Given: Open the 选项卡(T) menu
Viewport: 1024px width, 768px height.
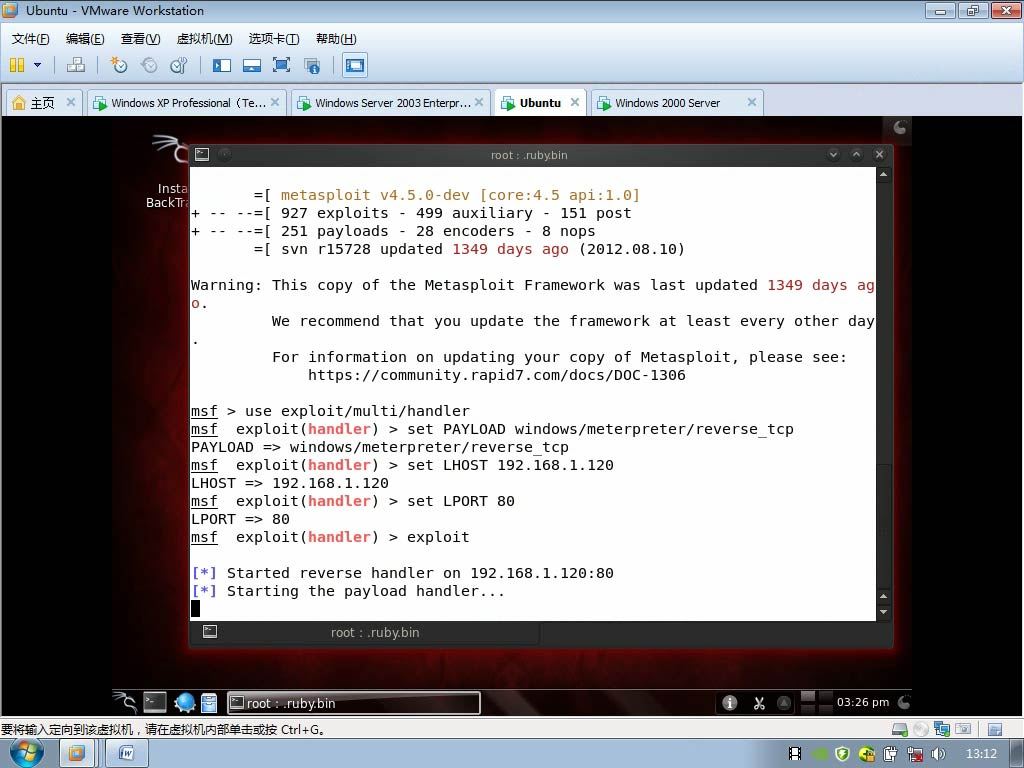Looking at the screenshot, I should coord(274,39).
